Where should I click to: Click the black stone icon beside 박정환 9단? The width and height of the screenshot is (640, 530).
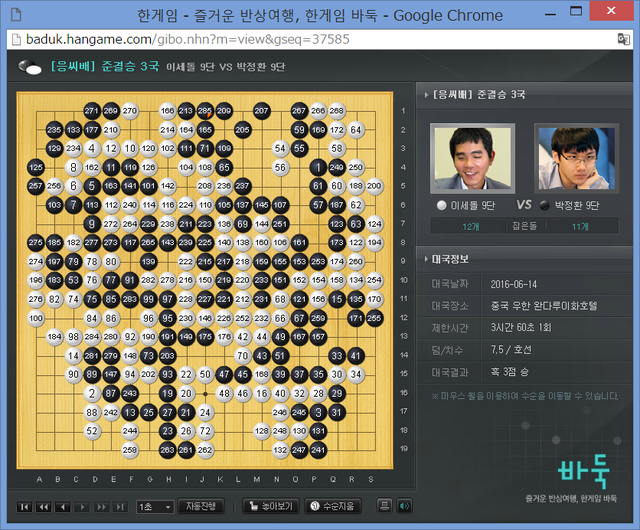pyautogui.click(x=544, y=206)
